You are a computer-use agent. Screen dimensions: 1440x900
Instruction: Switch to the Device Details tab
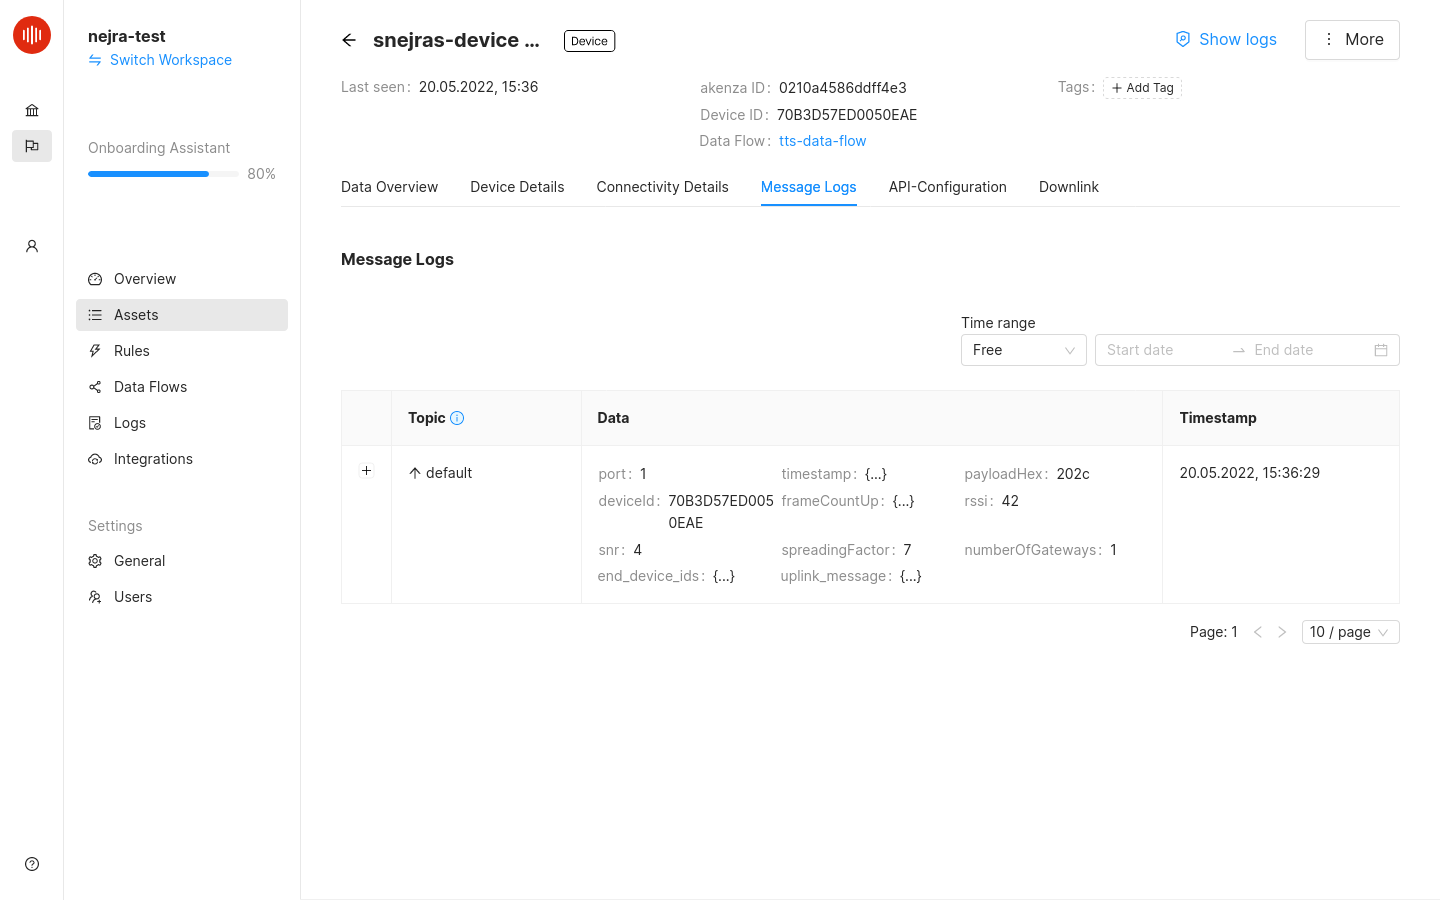coord(517,187)
